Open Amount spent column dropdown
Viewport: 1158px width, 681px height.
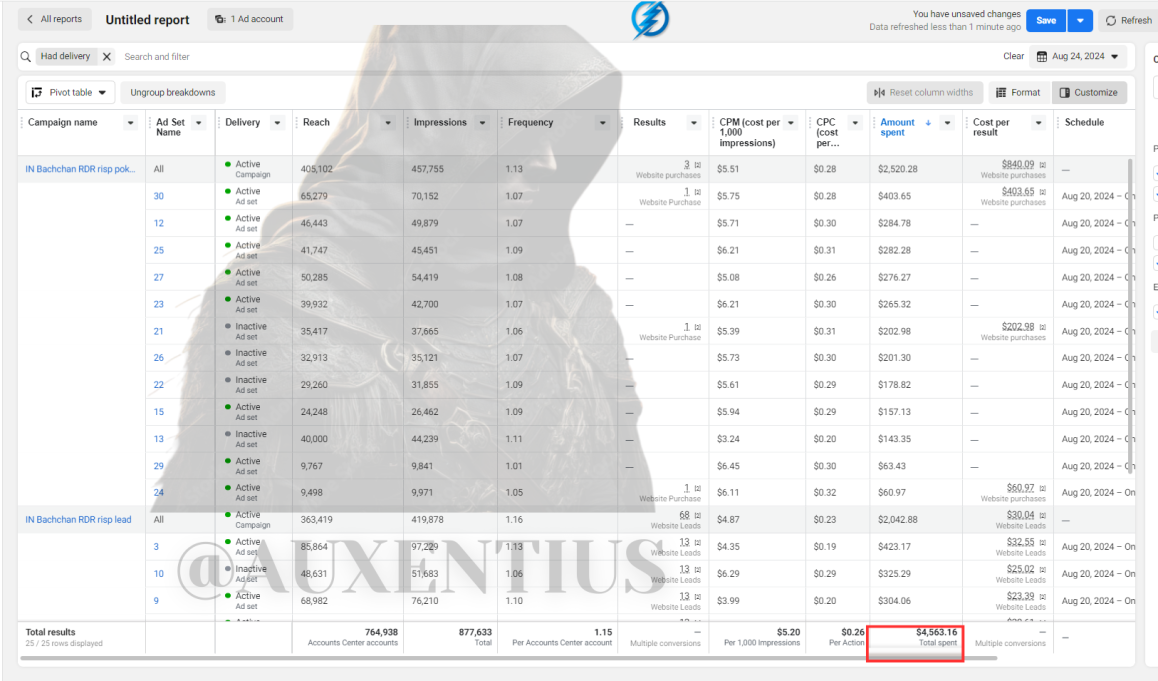click(948, 123)
